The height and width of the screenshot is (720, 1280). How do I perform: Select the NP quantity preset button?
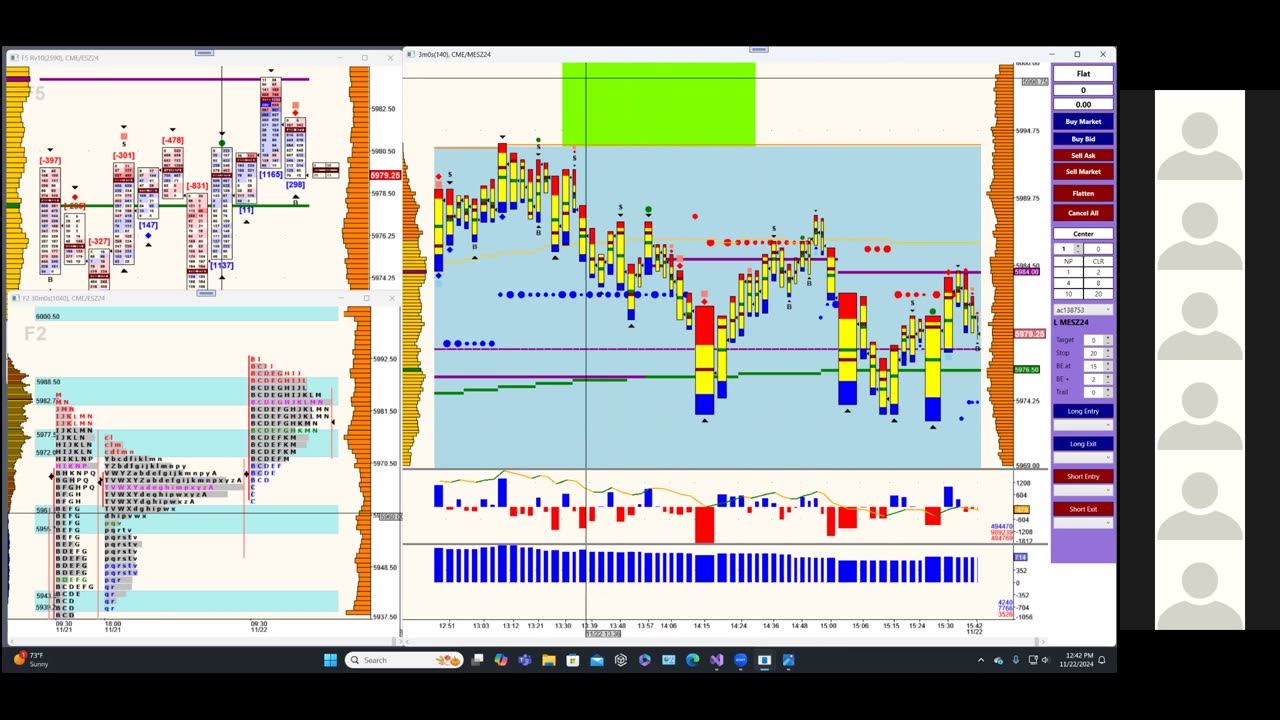tap(1067, 262)
